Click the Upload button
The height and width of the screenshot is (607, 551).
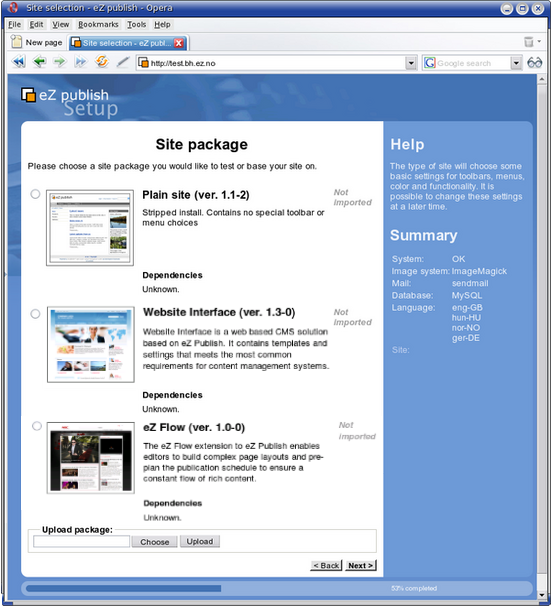200,541
